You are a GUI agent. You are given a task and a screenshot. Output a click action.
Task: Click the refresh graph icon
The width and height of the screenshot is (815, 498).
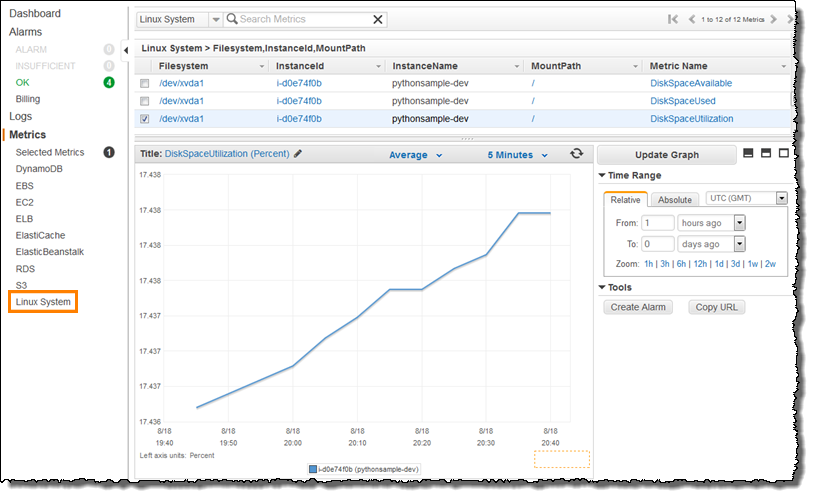576,154
